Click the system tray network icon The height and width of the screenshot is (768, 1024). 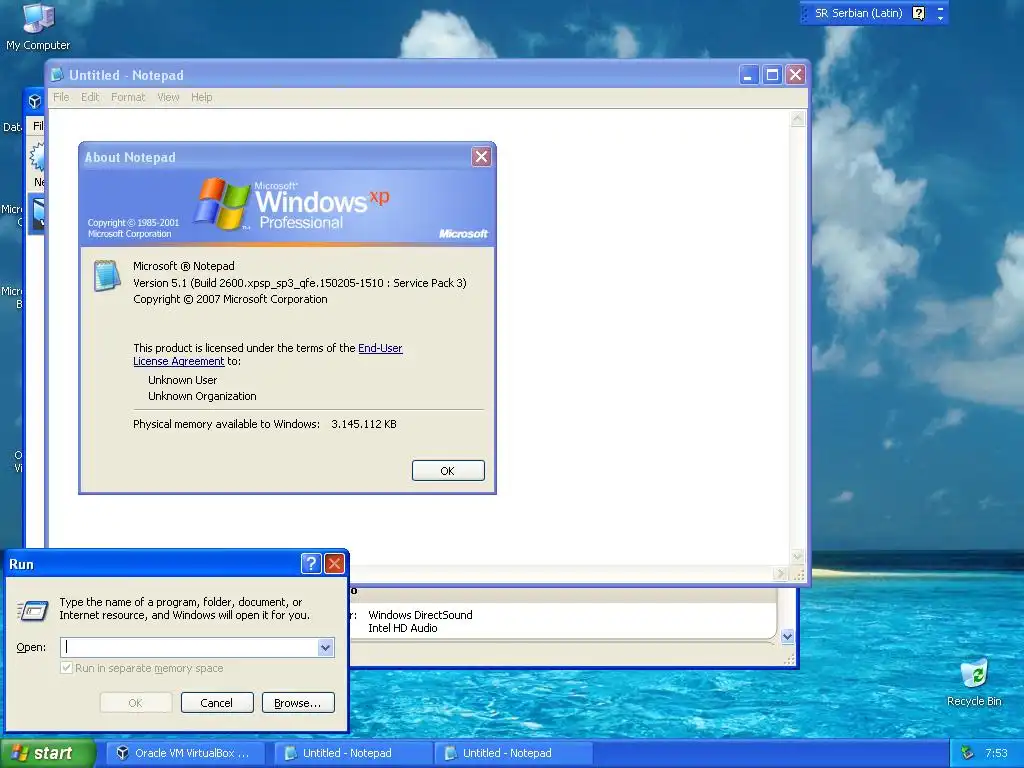(967, 753)
